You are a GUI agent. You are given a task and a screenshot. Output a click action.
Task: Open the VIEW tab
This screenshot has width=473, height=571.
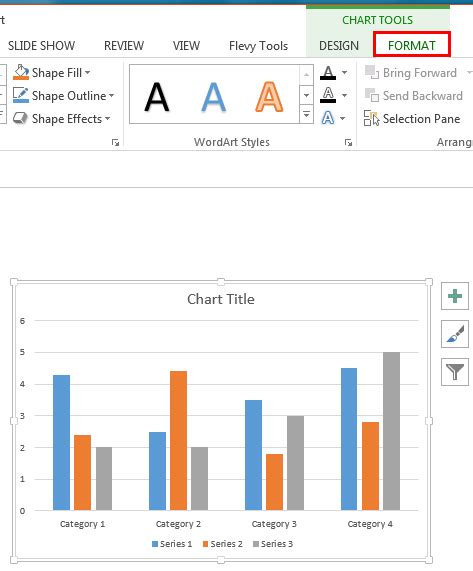click(186, 46)
